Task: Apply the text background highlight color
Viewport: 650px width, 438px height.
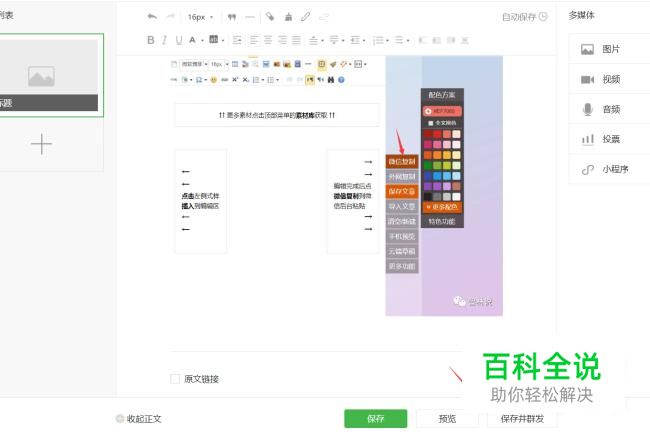Action: coord(213,40)
